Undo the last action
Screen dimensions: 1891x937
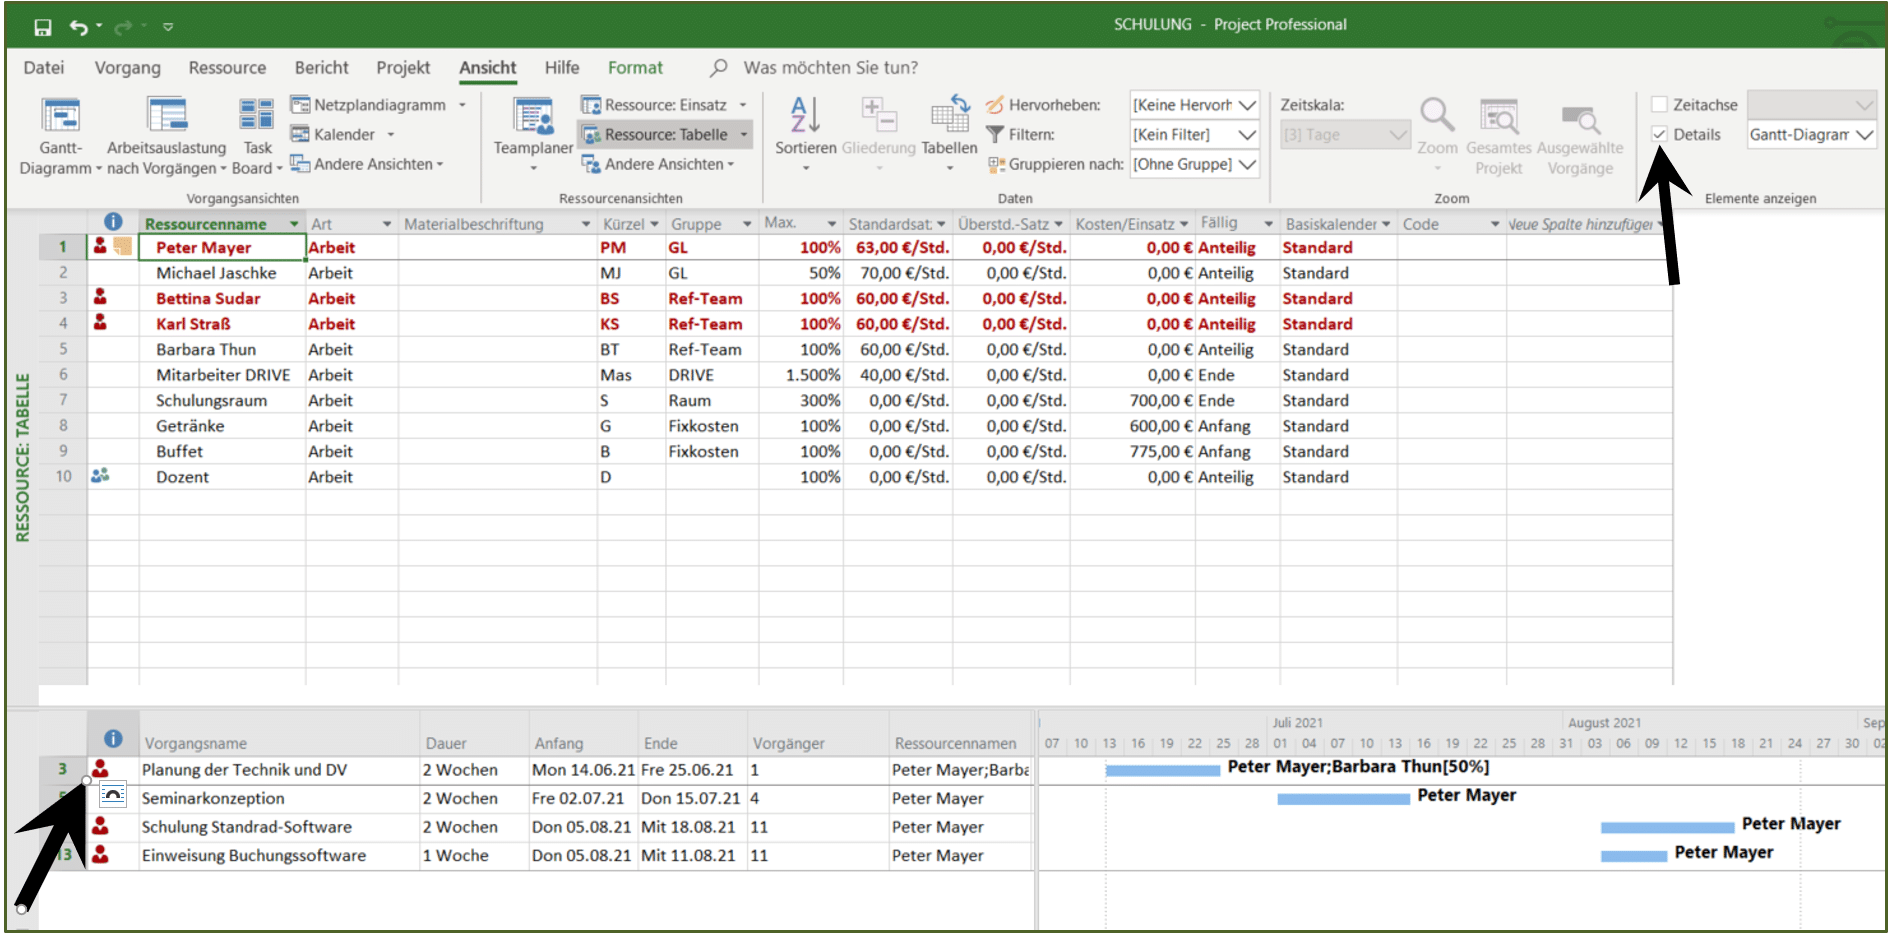pos(79,27)
